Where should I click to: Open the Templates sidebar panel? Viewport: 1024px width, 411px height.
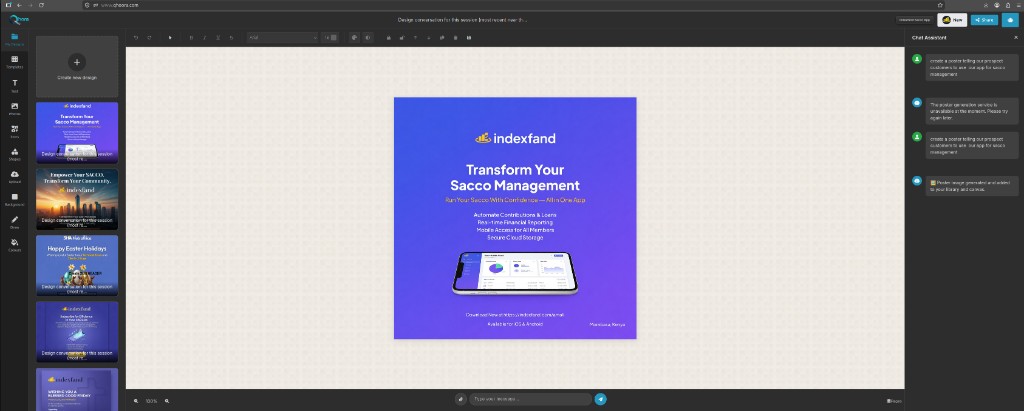point(14,62)
